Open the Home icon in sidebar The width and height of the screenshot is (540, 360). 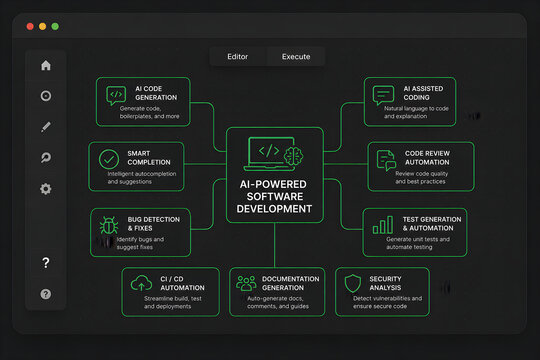pos(46,65)
